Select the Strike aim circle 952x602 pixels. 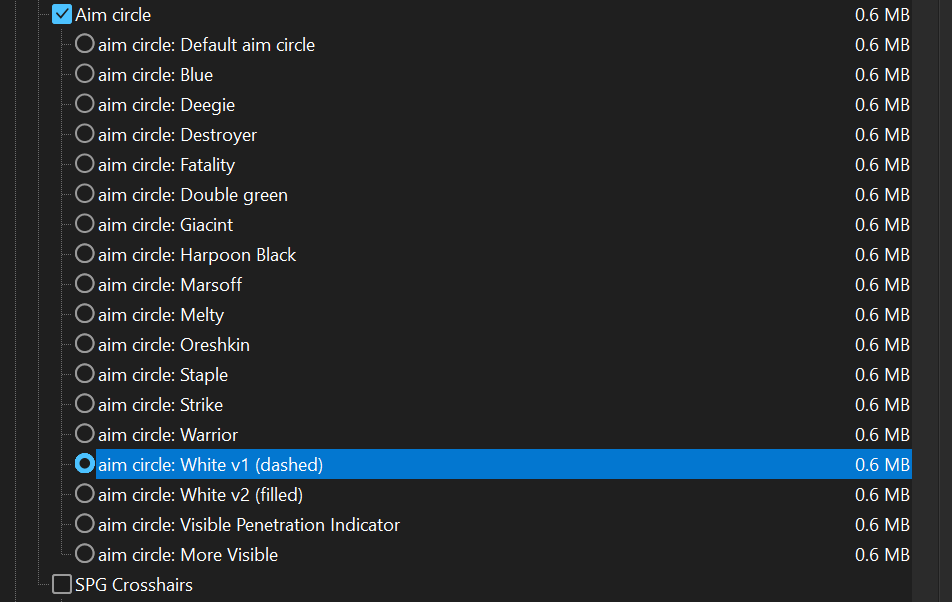coord(84,404)
